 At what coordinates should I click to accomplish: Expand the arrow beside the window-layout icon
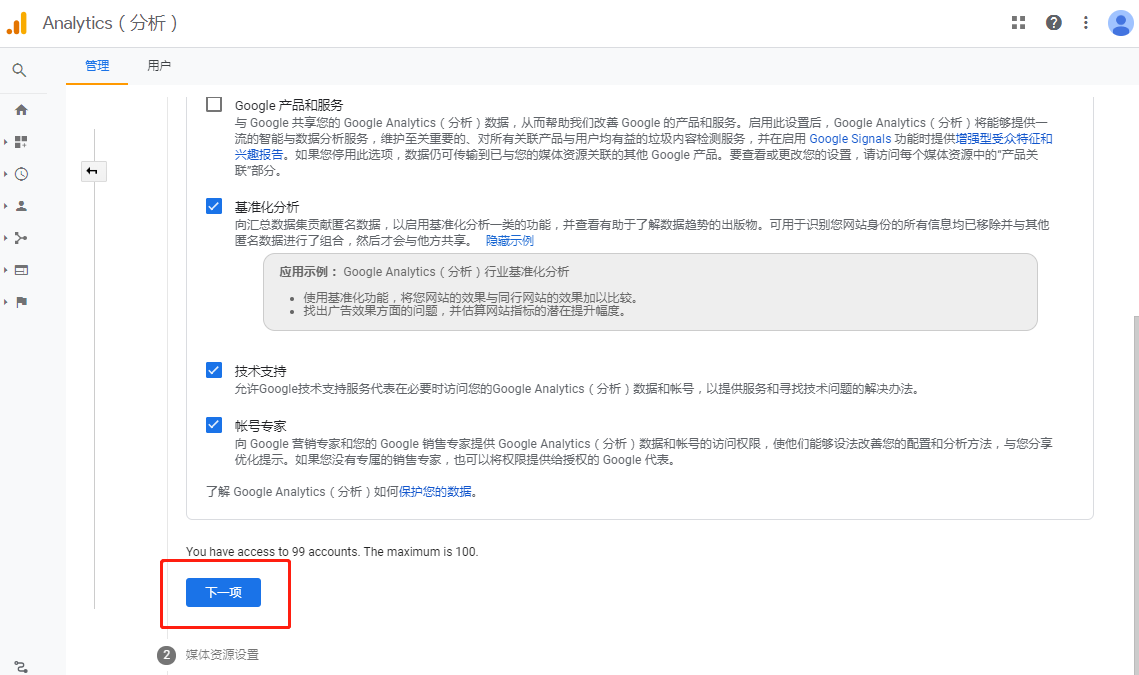[6, 270]
